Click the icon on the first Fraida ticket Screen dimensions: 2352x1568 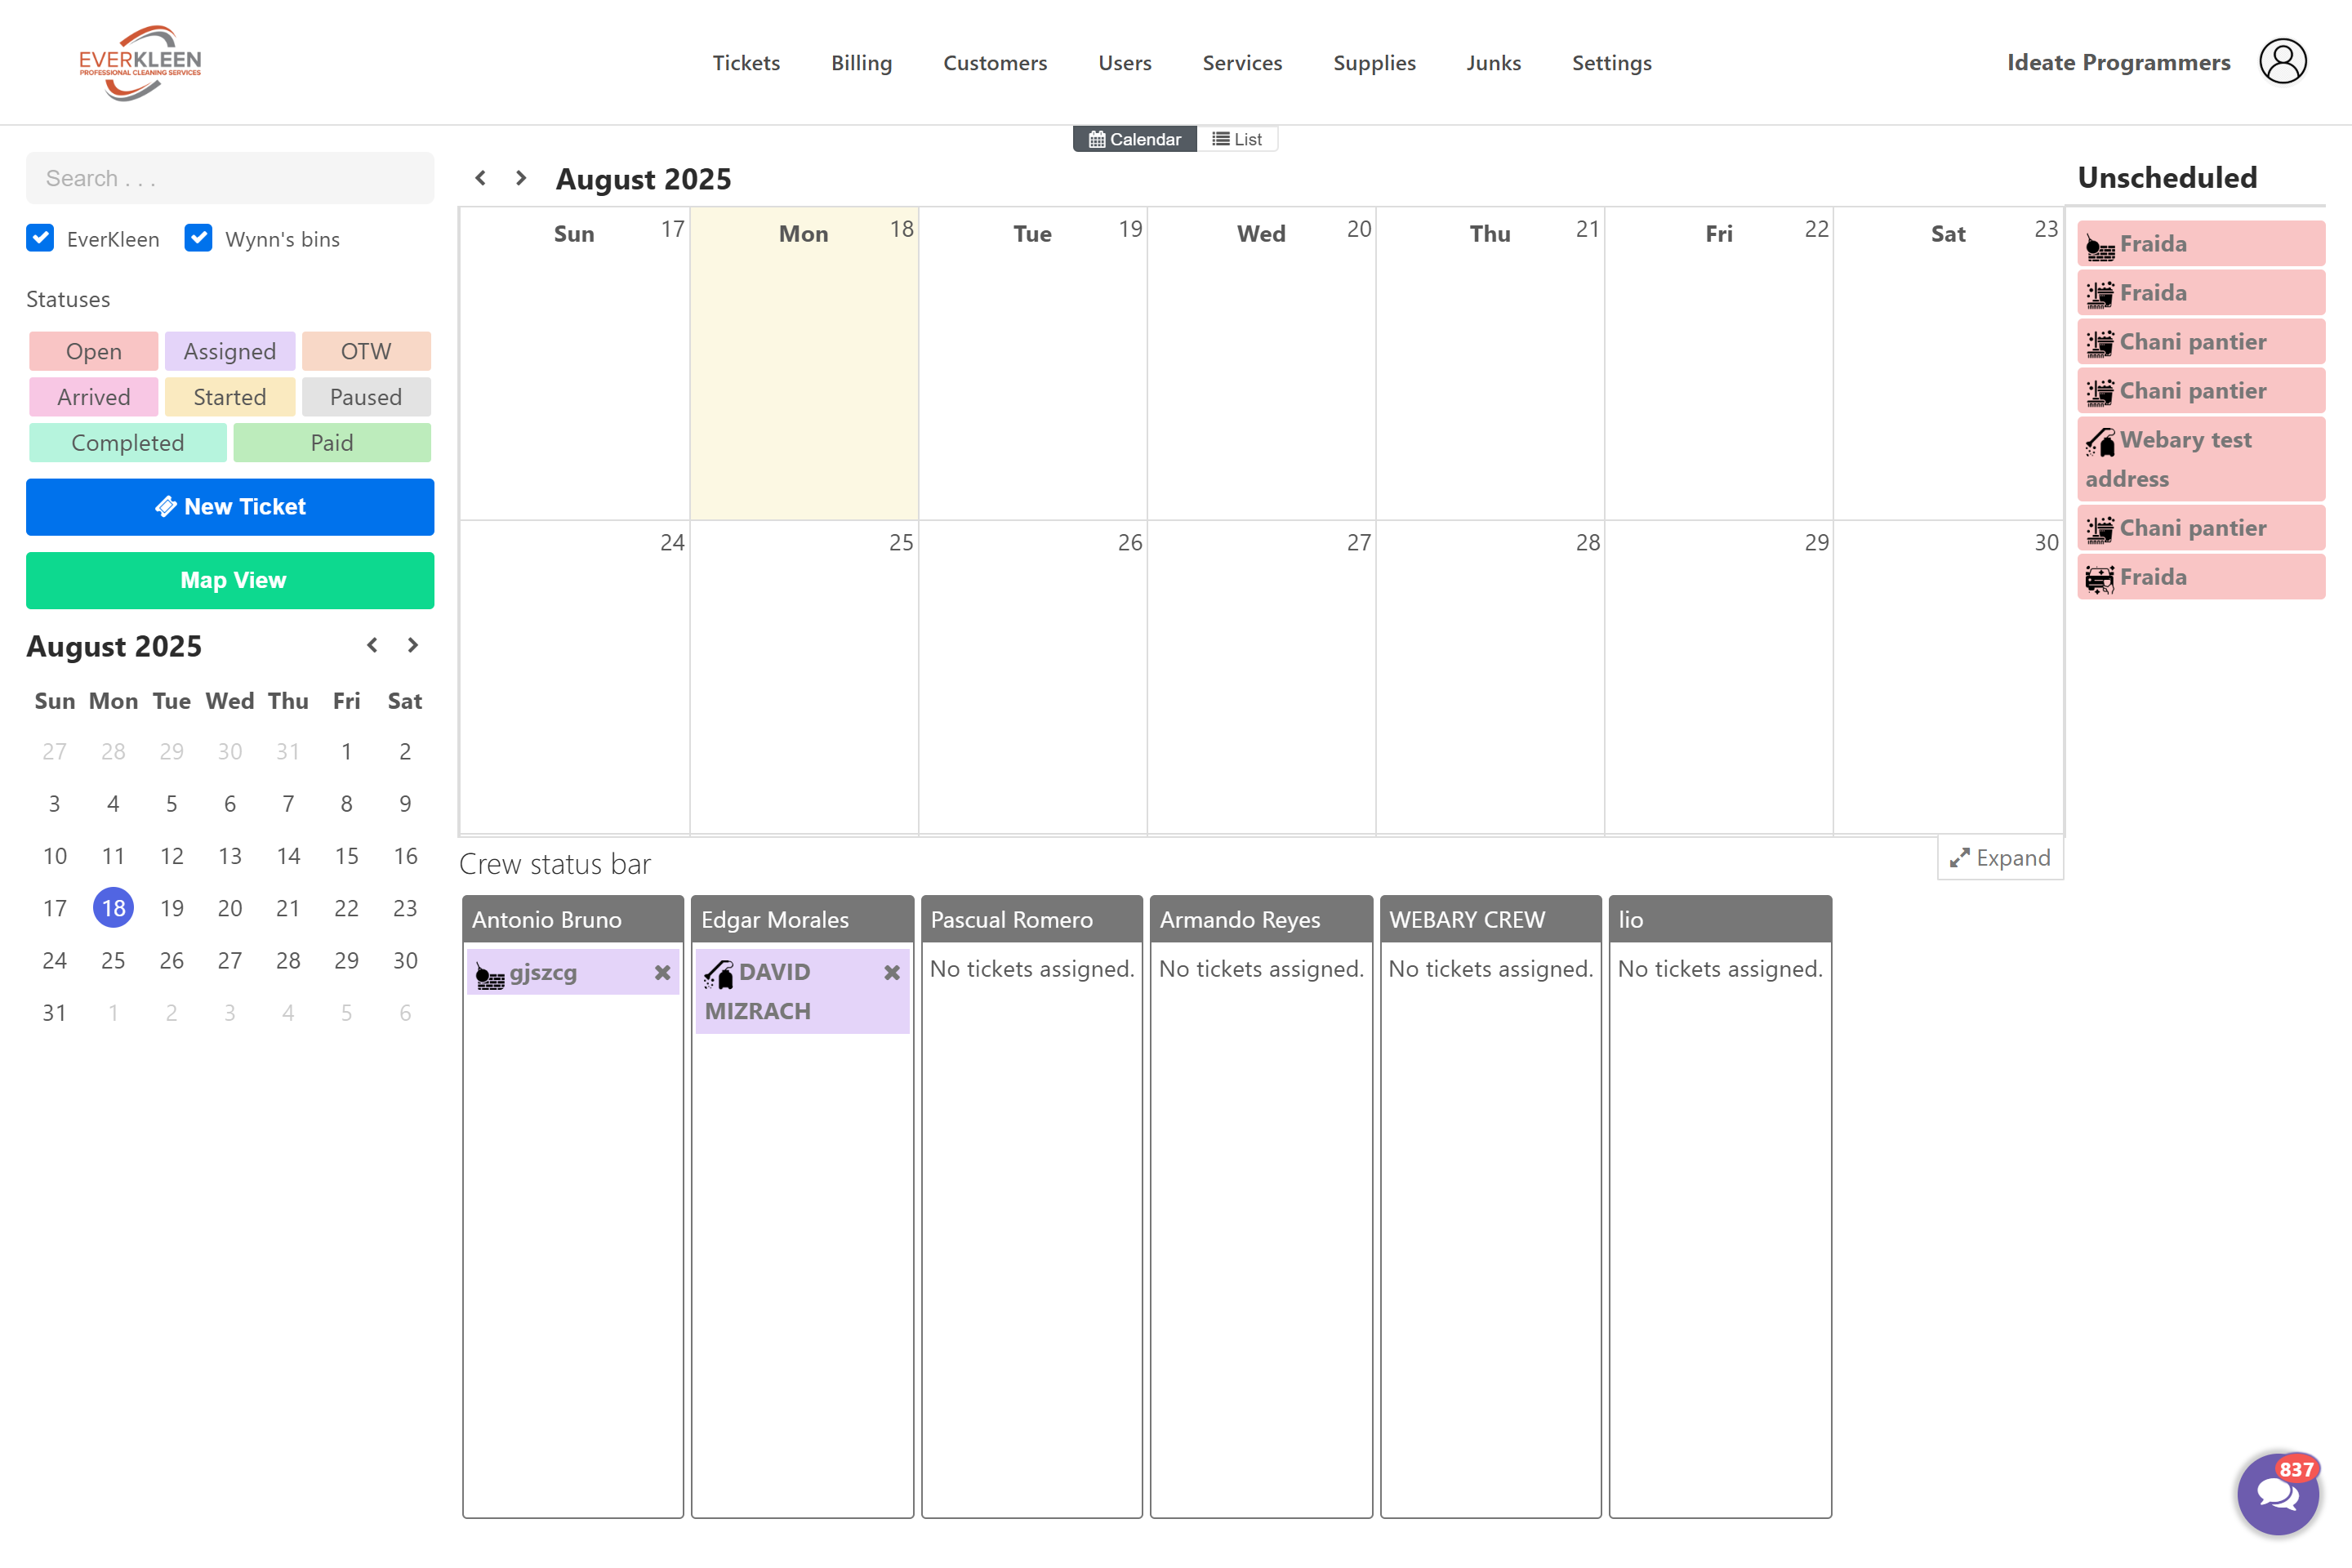click(x=2100, y=246)
